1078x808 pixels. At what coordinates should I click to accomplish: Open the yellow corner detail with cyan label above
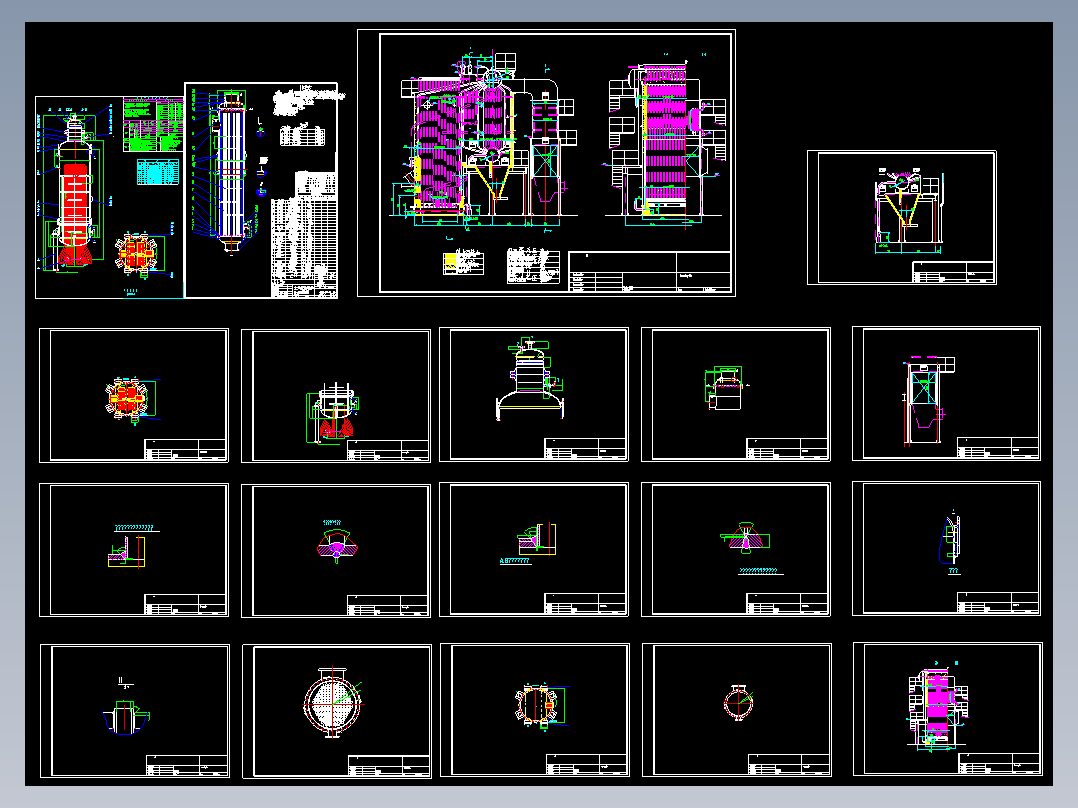click(x=134, y=550)
